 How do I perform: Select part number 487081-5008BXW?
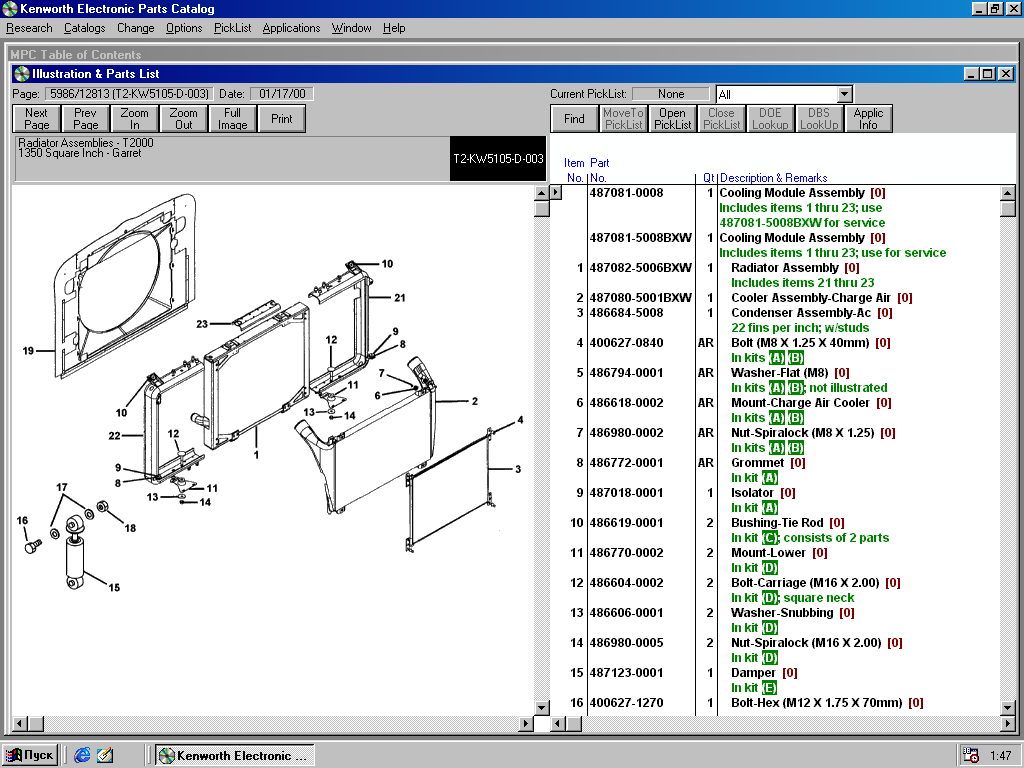click(x=640, y=238)
